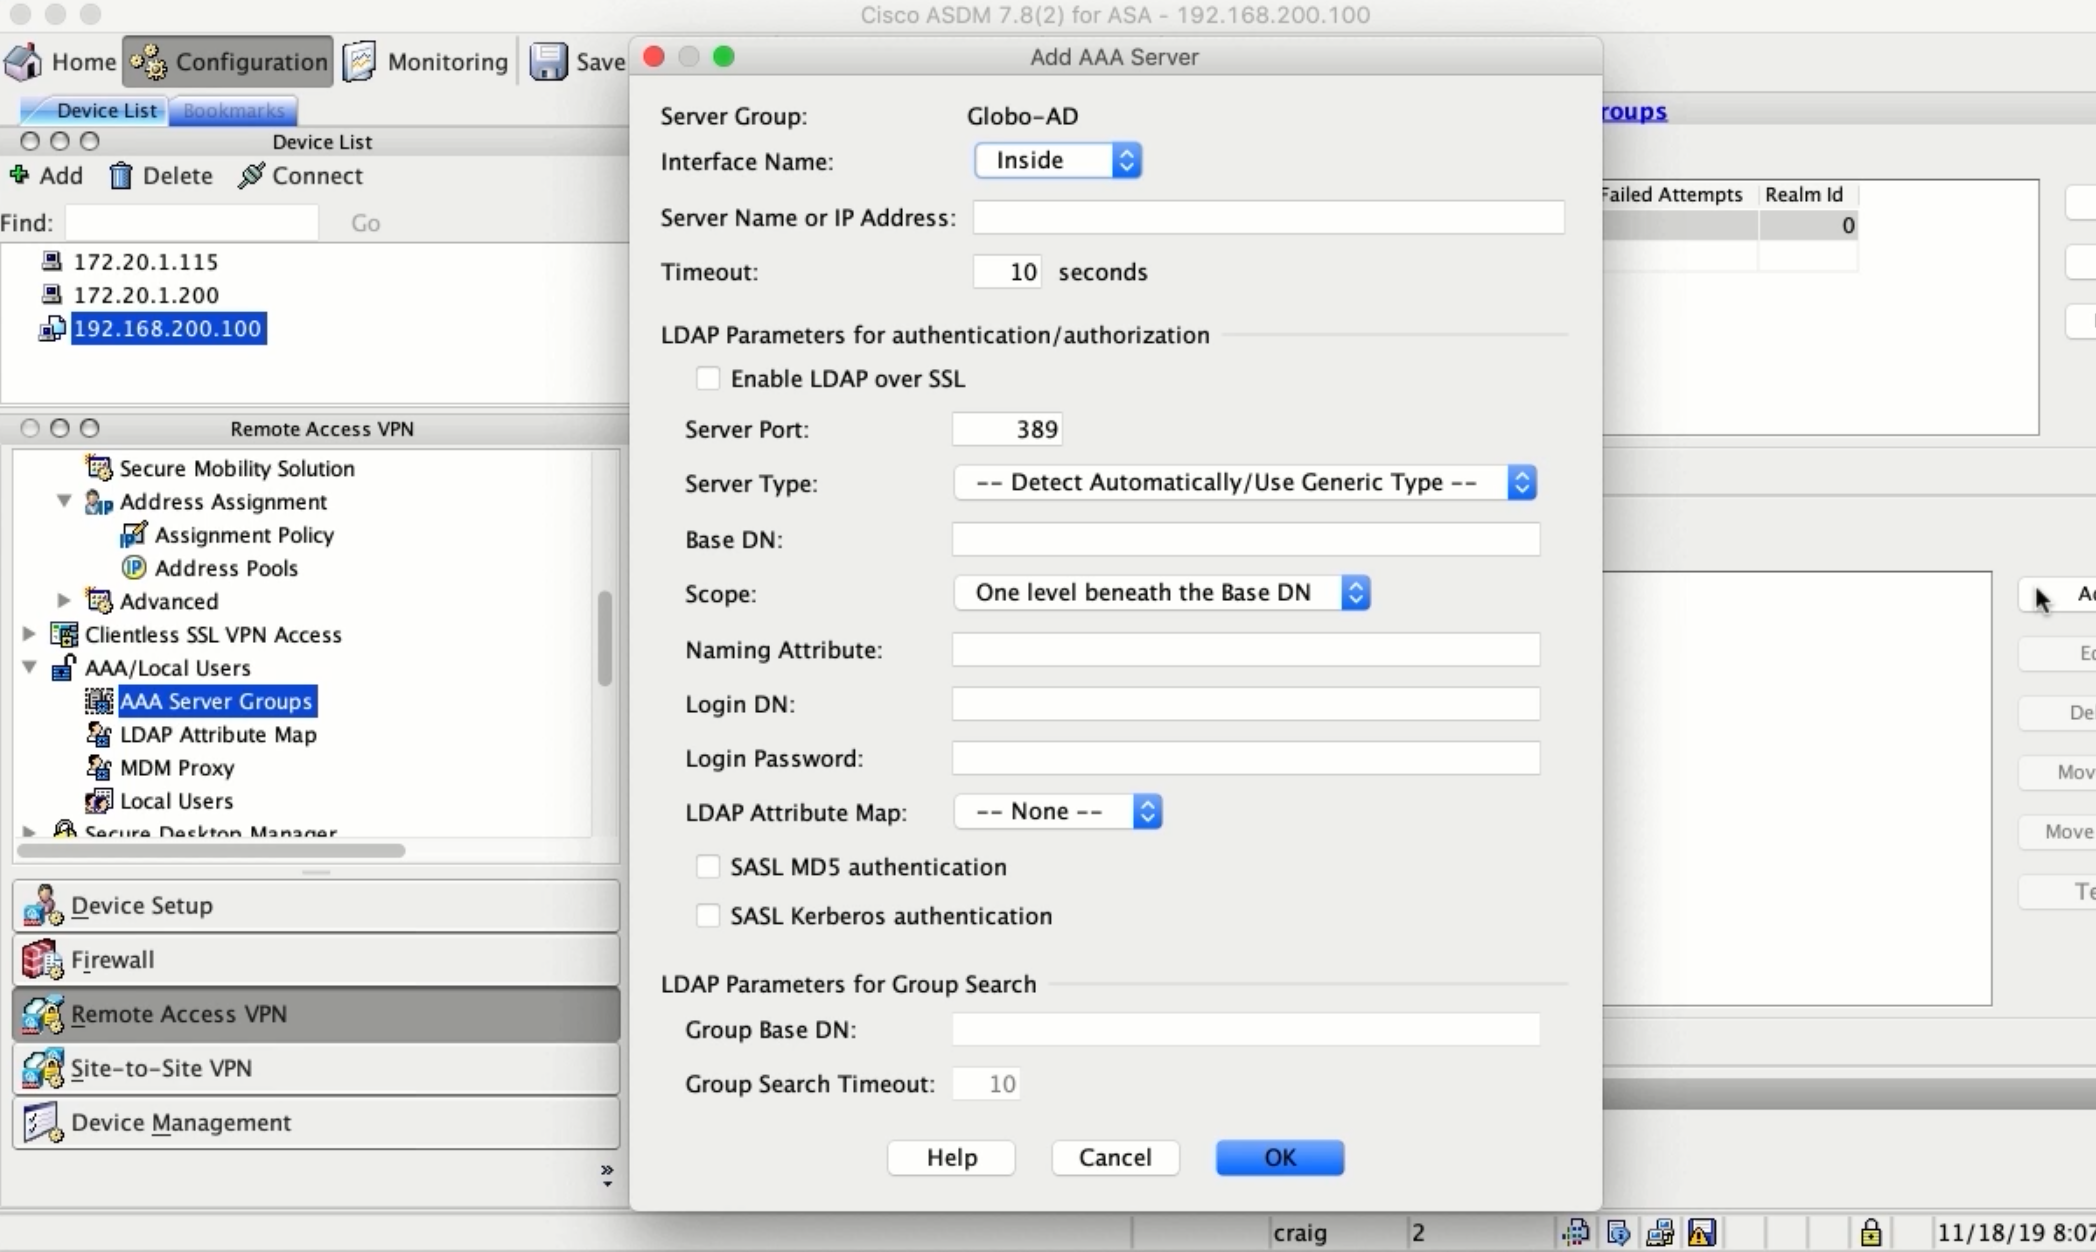Screen dimensions: 2096x1252
Task: Click the Home toolbar icon
Action: pyautogui.click(x=24, y=62)
